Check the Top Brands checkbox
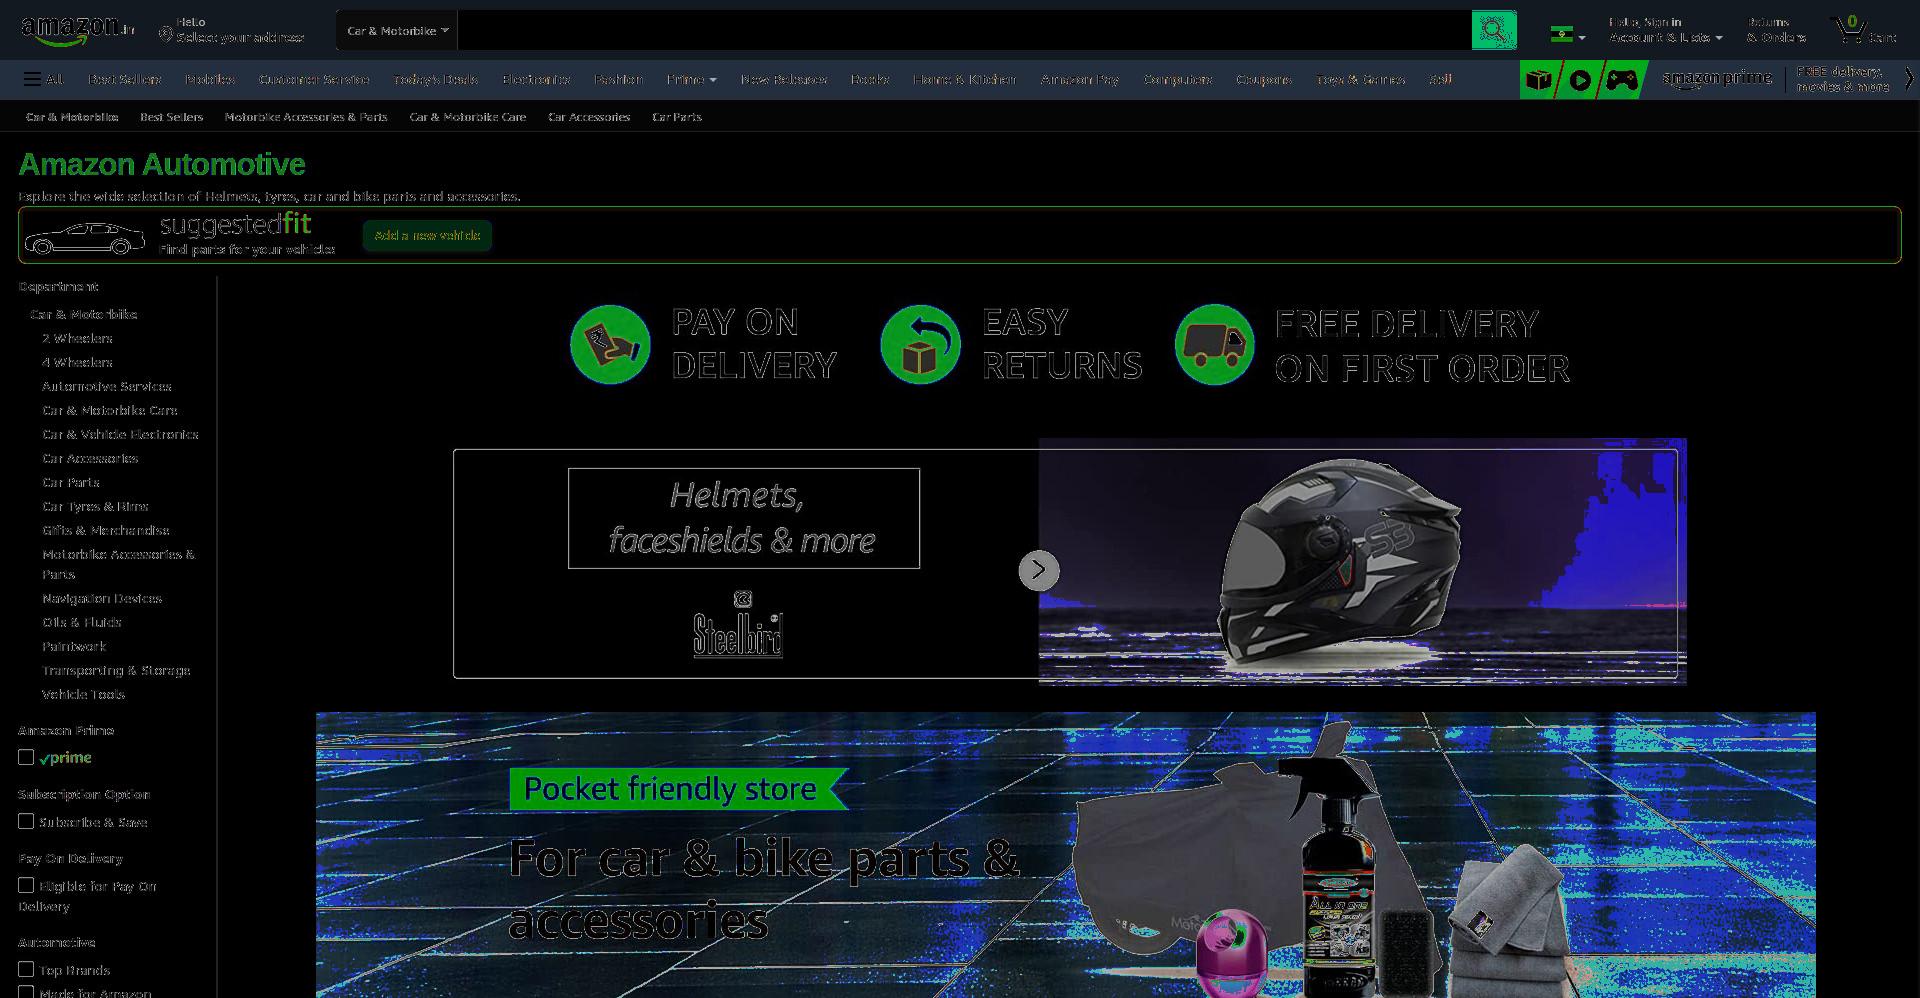The image size is (1920, 998). point(26,969)
